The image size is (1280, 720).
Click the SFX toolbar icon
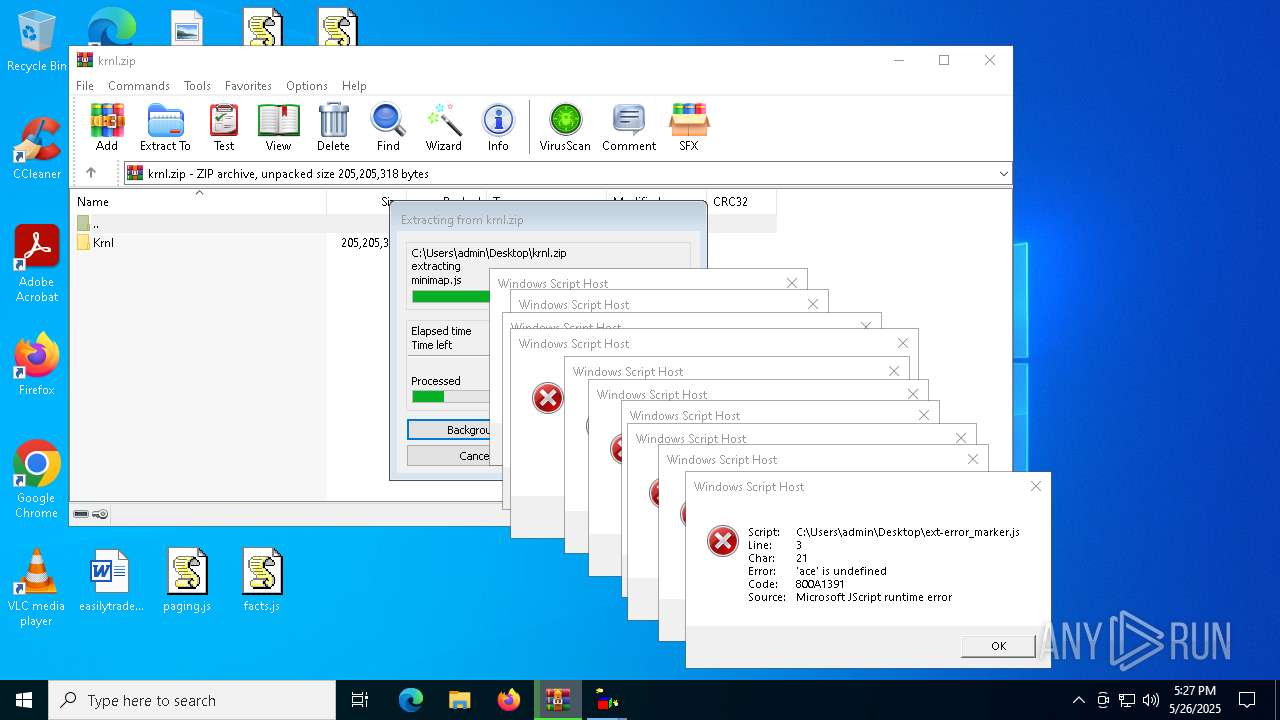point(689,127)
